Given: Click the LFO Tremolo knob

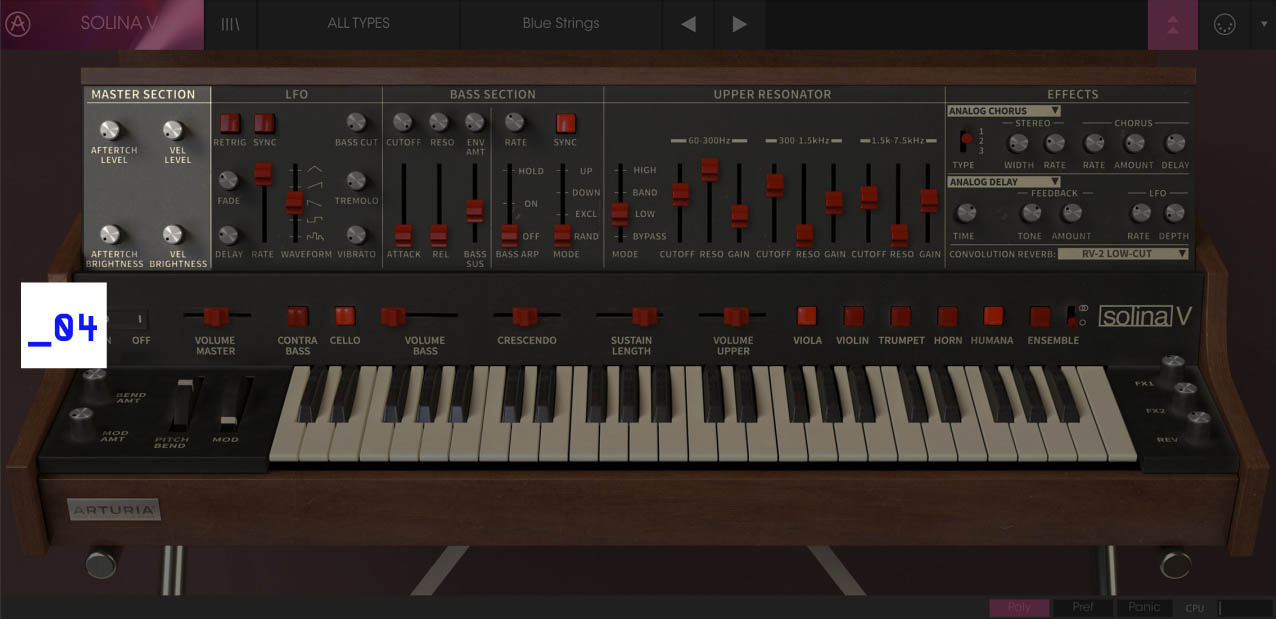Looking at the screenshot, I should pyautogui.click(x=356, y=181).
